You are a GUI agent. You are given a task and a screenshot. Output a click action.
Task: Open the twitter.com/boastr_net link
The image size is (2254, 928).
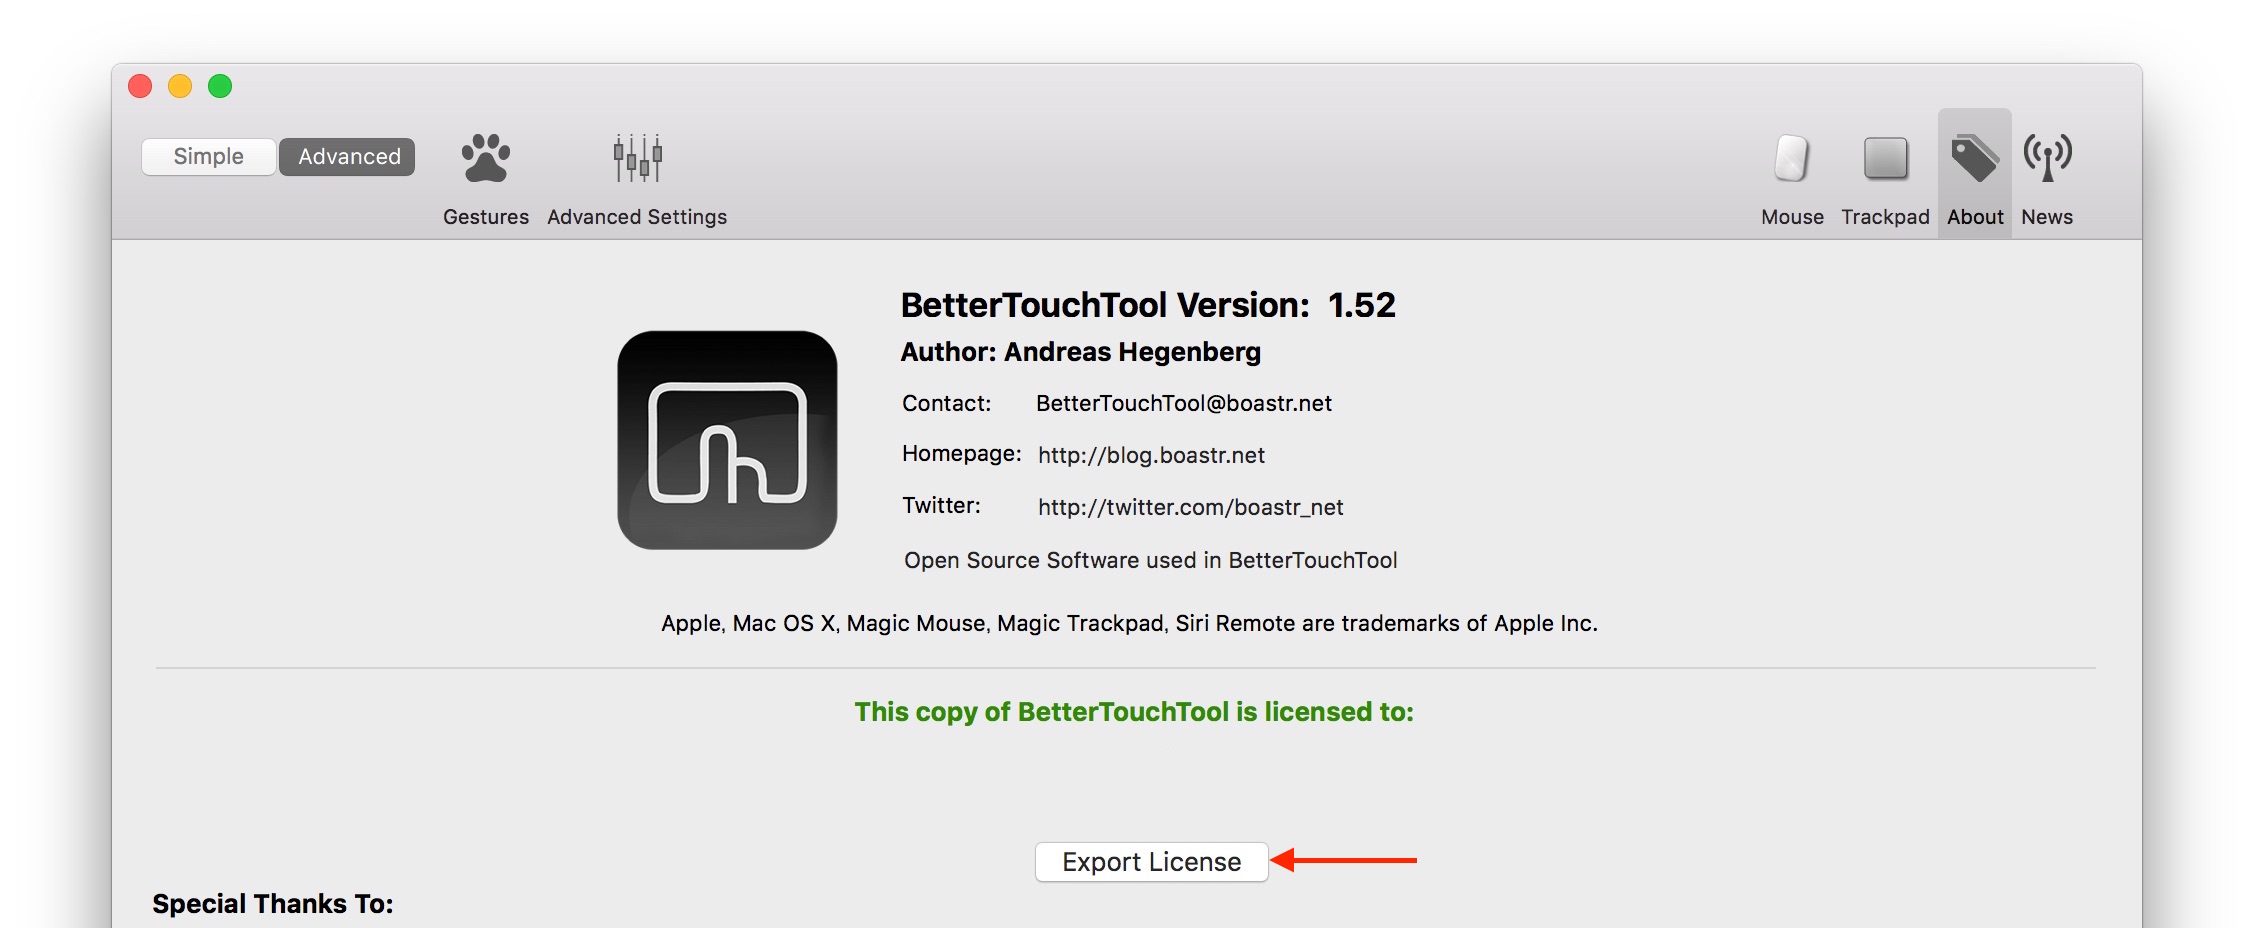(x=1190, y=507)
